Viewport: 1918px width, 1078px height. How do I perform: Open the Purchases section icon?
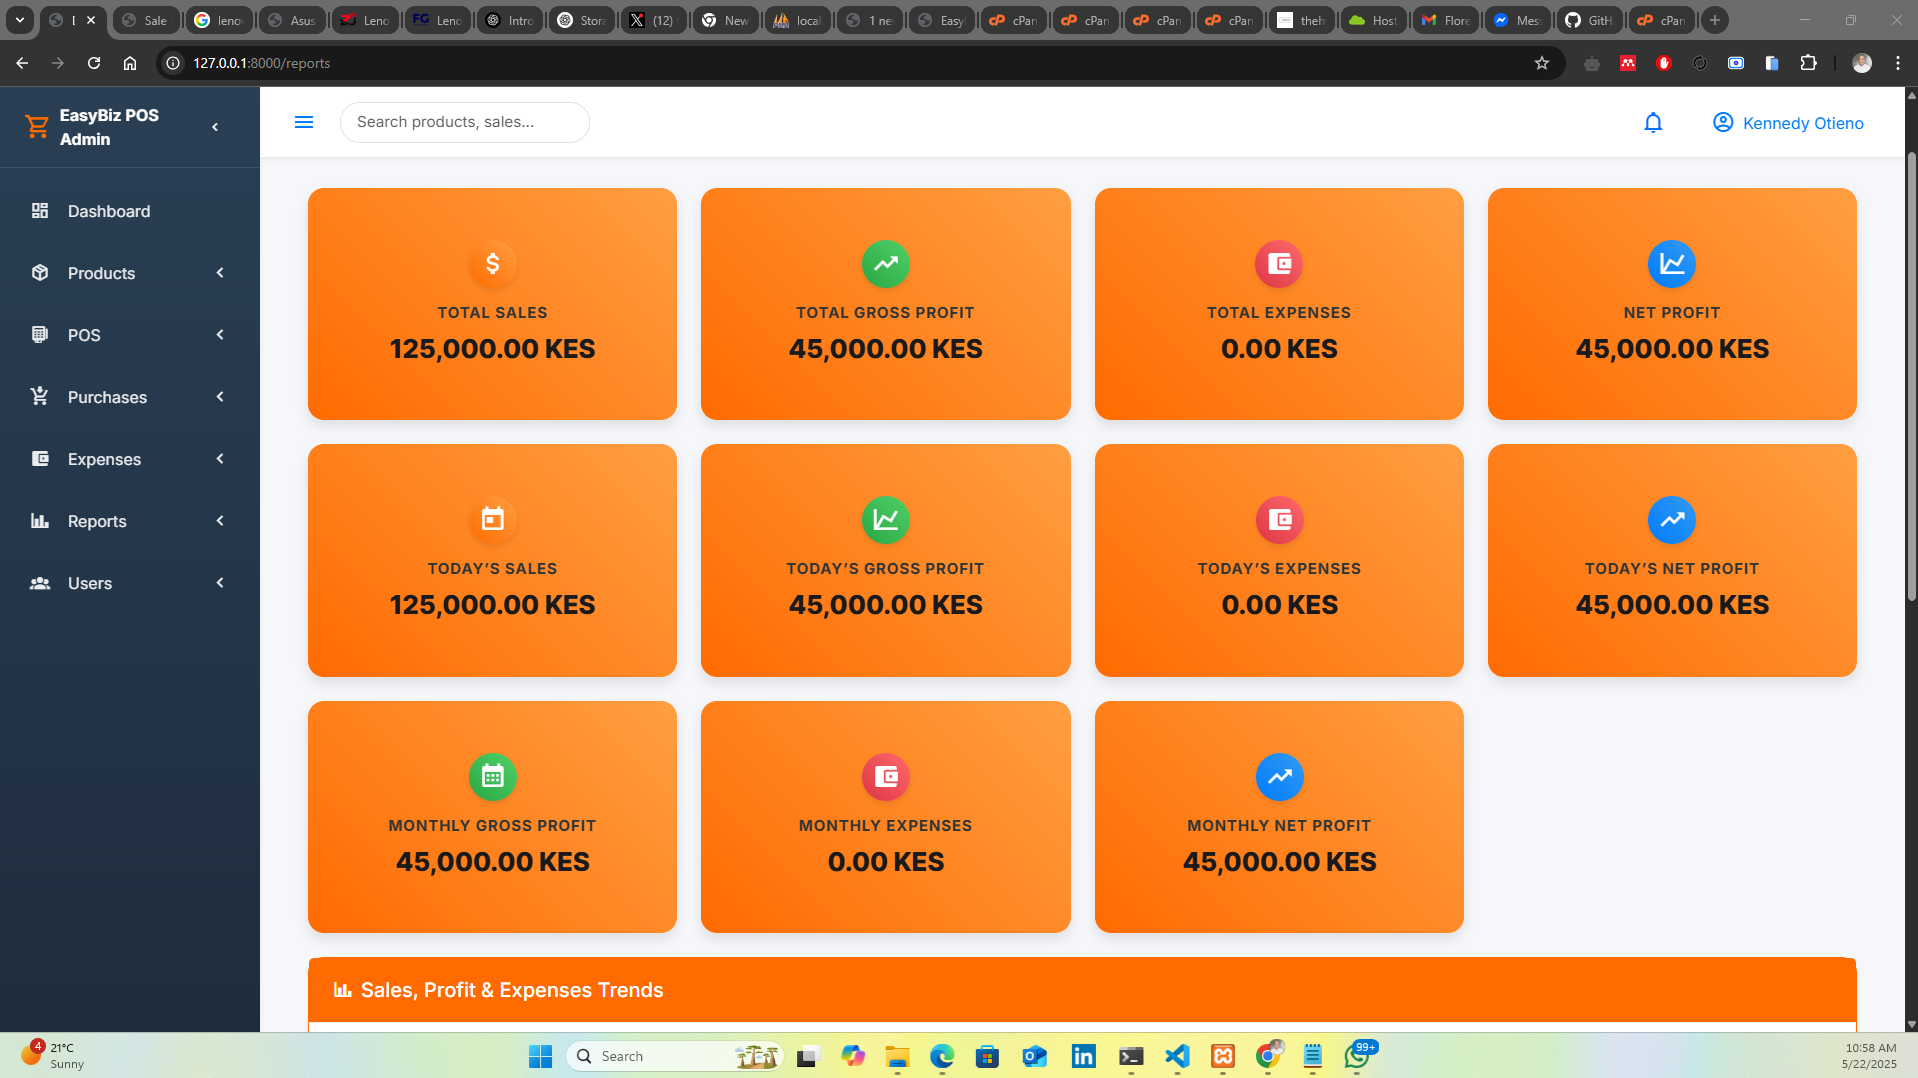(40, 397)
